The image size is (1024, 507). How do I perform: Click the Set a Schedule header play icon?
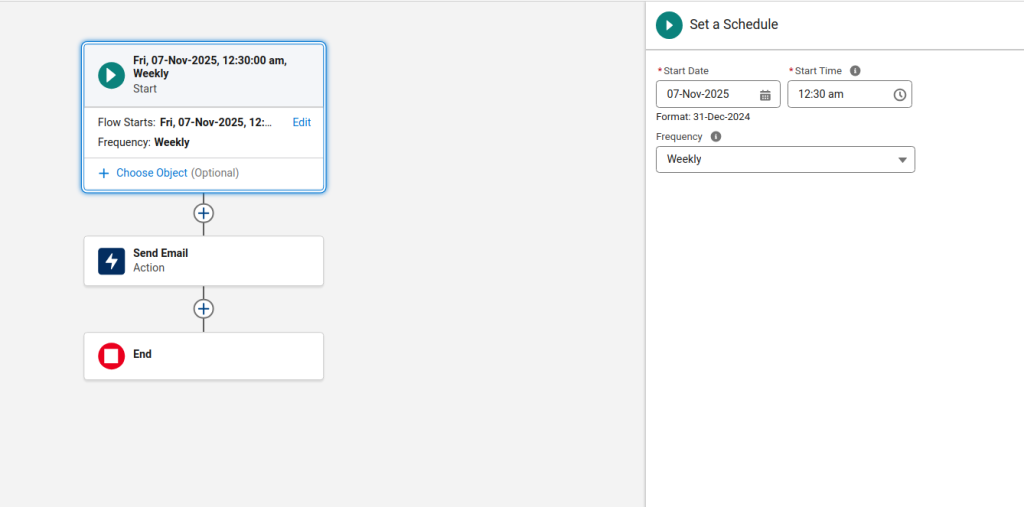(669, 25)
